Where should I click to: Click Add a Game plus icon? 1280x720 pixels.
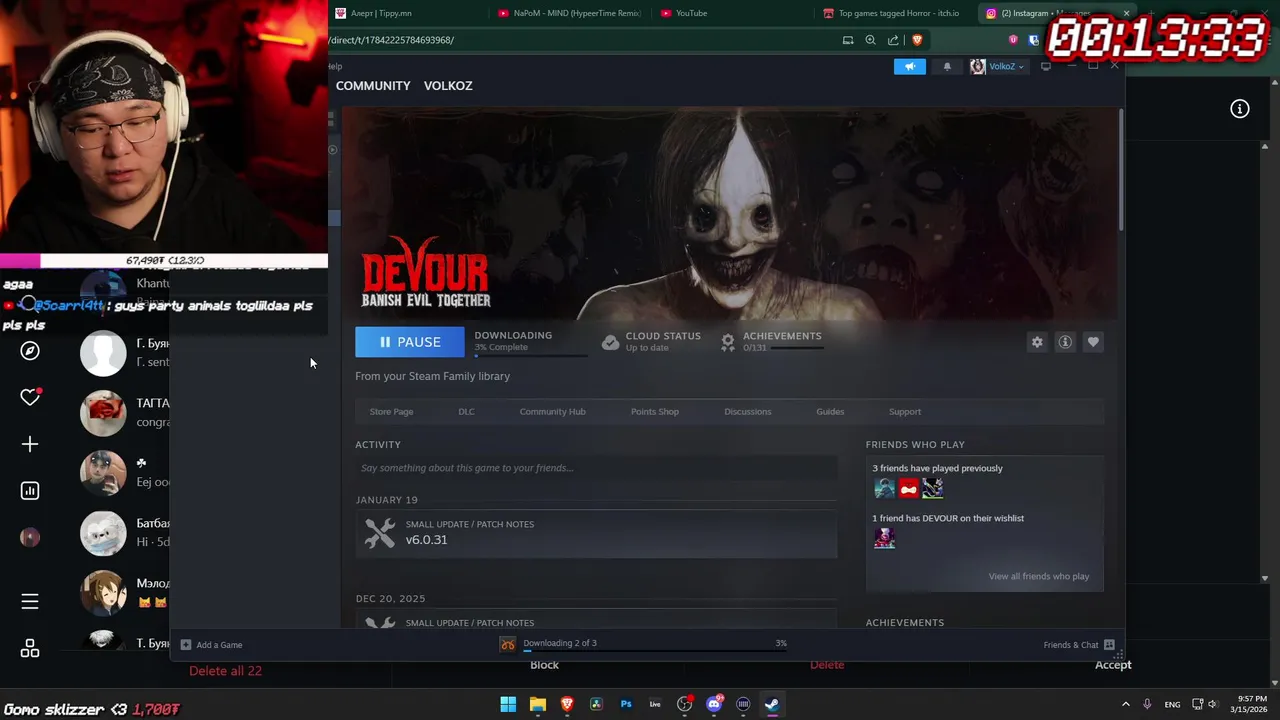click(x=185, y=645)
